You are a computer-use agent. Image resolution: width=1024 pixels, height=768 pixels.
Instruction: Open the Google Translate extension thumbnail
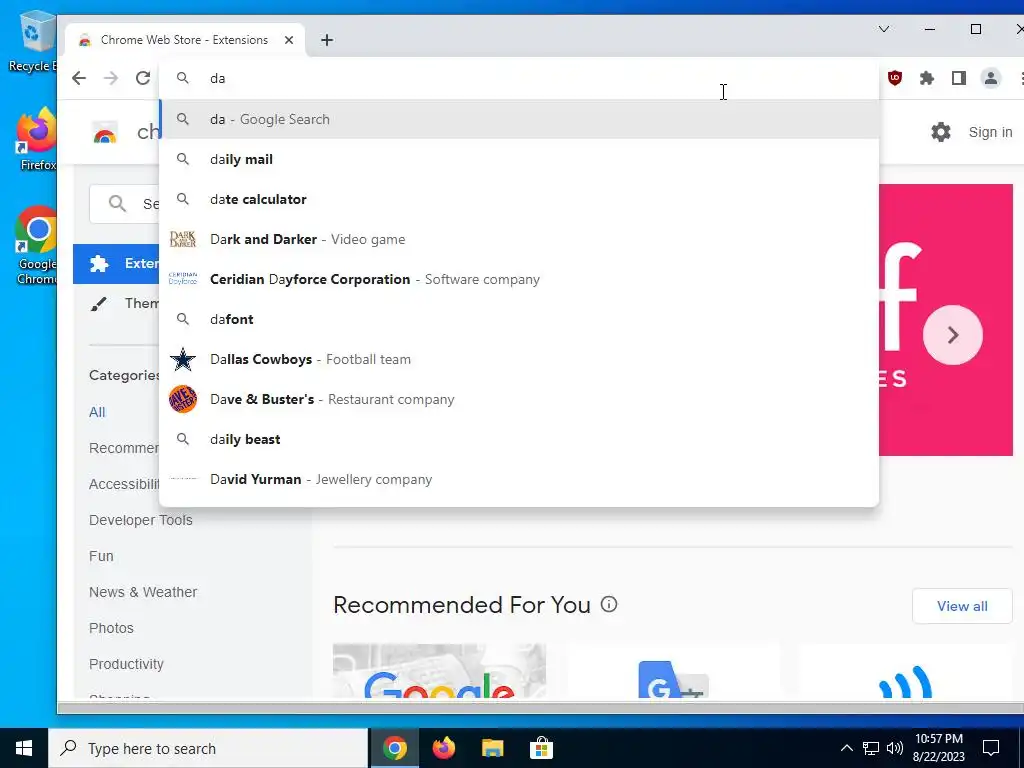(x=673, y=671)
